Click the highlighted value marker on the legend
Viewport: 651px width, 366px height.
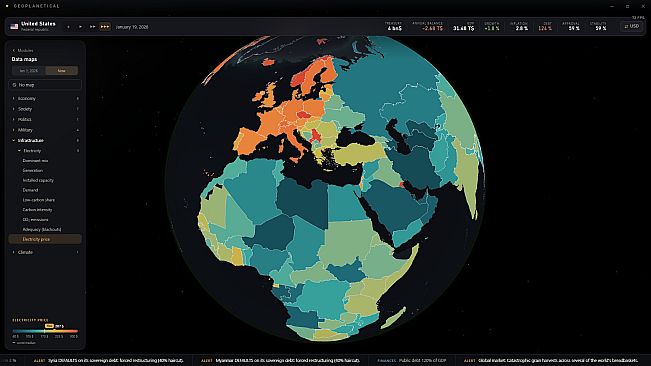(x=49, y=326)
